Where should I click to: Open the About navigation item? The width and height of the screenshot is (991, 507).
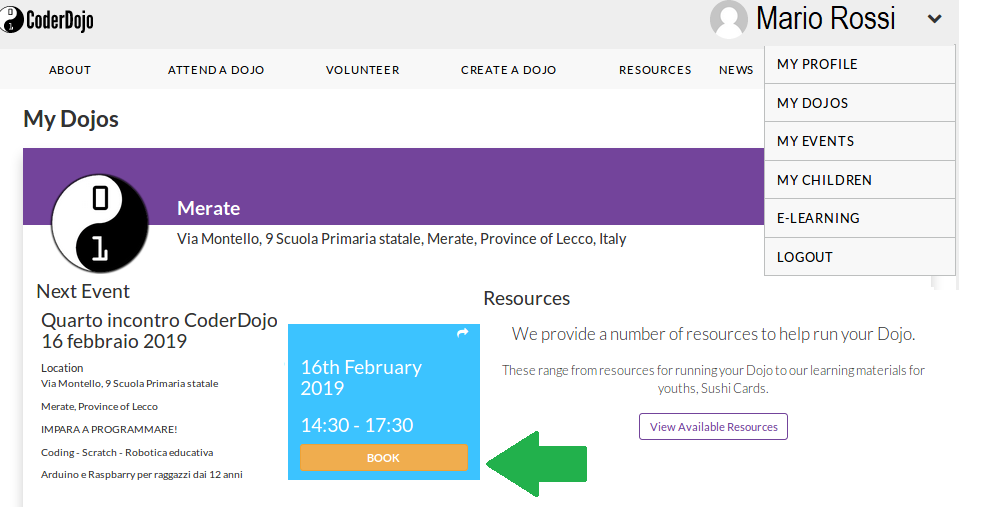[x=70, y=70]
